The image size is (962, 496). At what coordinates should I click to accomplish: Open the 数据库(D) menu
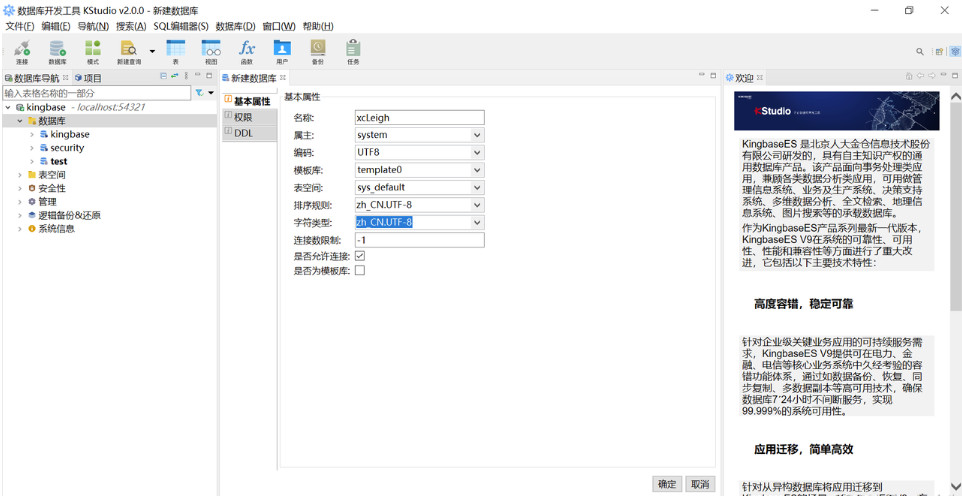click(236, 26)
